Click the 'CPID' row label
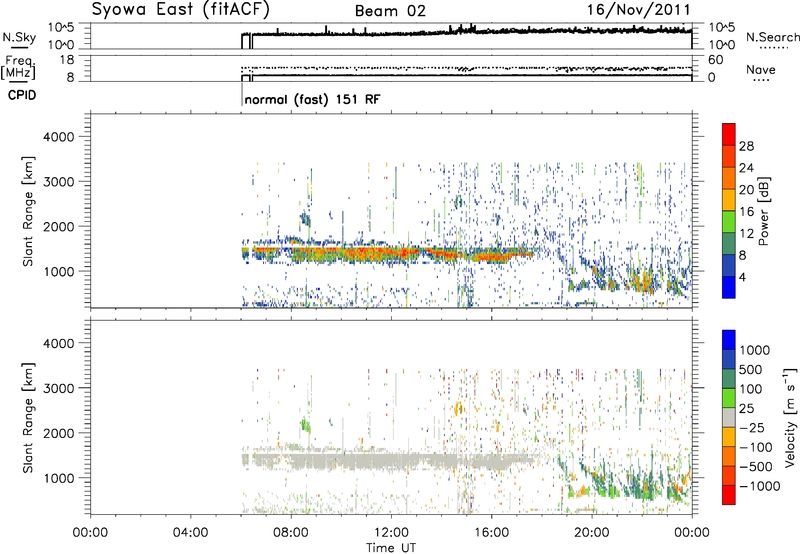This screenshot has width=800, height=554. coord(22,95)
